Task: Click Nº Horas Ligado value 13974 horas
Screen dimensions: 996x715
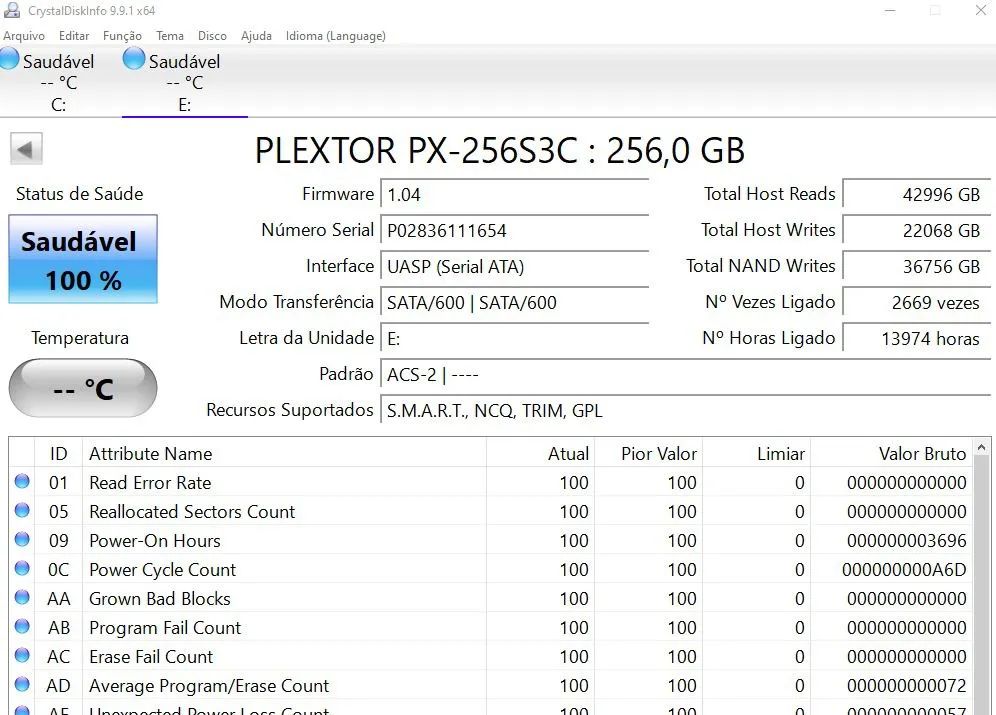Action: click(x=916, y=338)
